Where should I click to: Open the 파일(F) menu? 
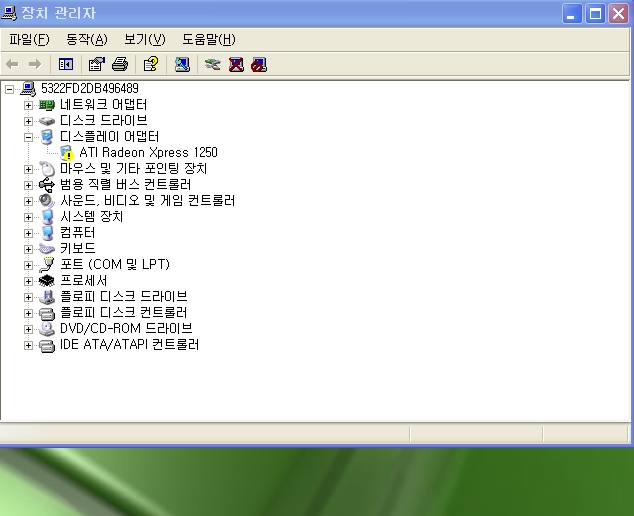pyautogui.click(x=29, y=39)
